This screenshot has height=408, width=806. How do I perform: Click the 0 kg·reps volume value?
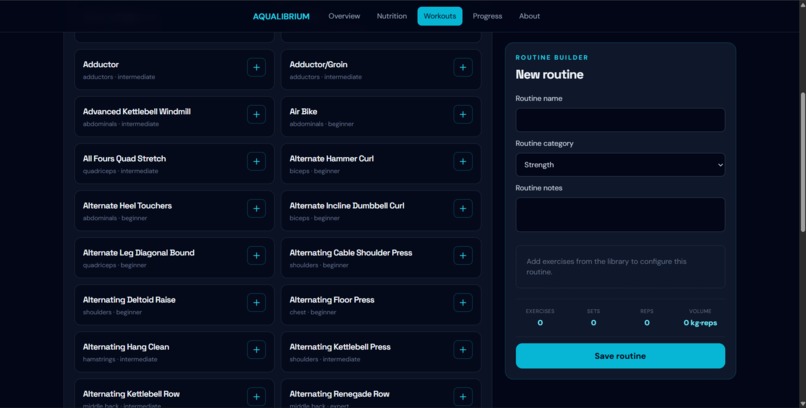(700, 323)
